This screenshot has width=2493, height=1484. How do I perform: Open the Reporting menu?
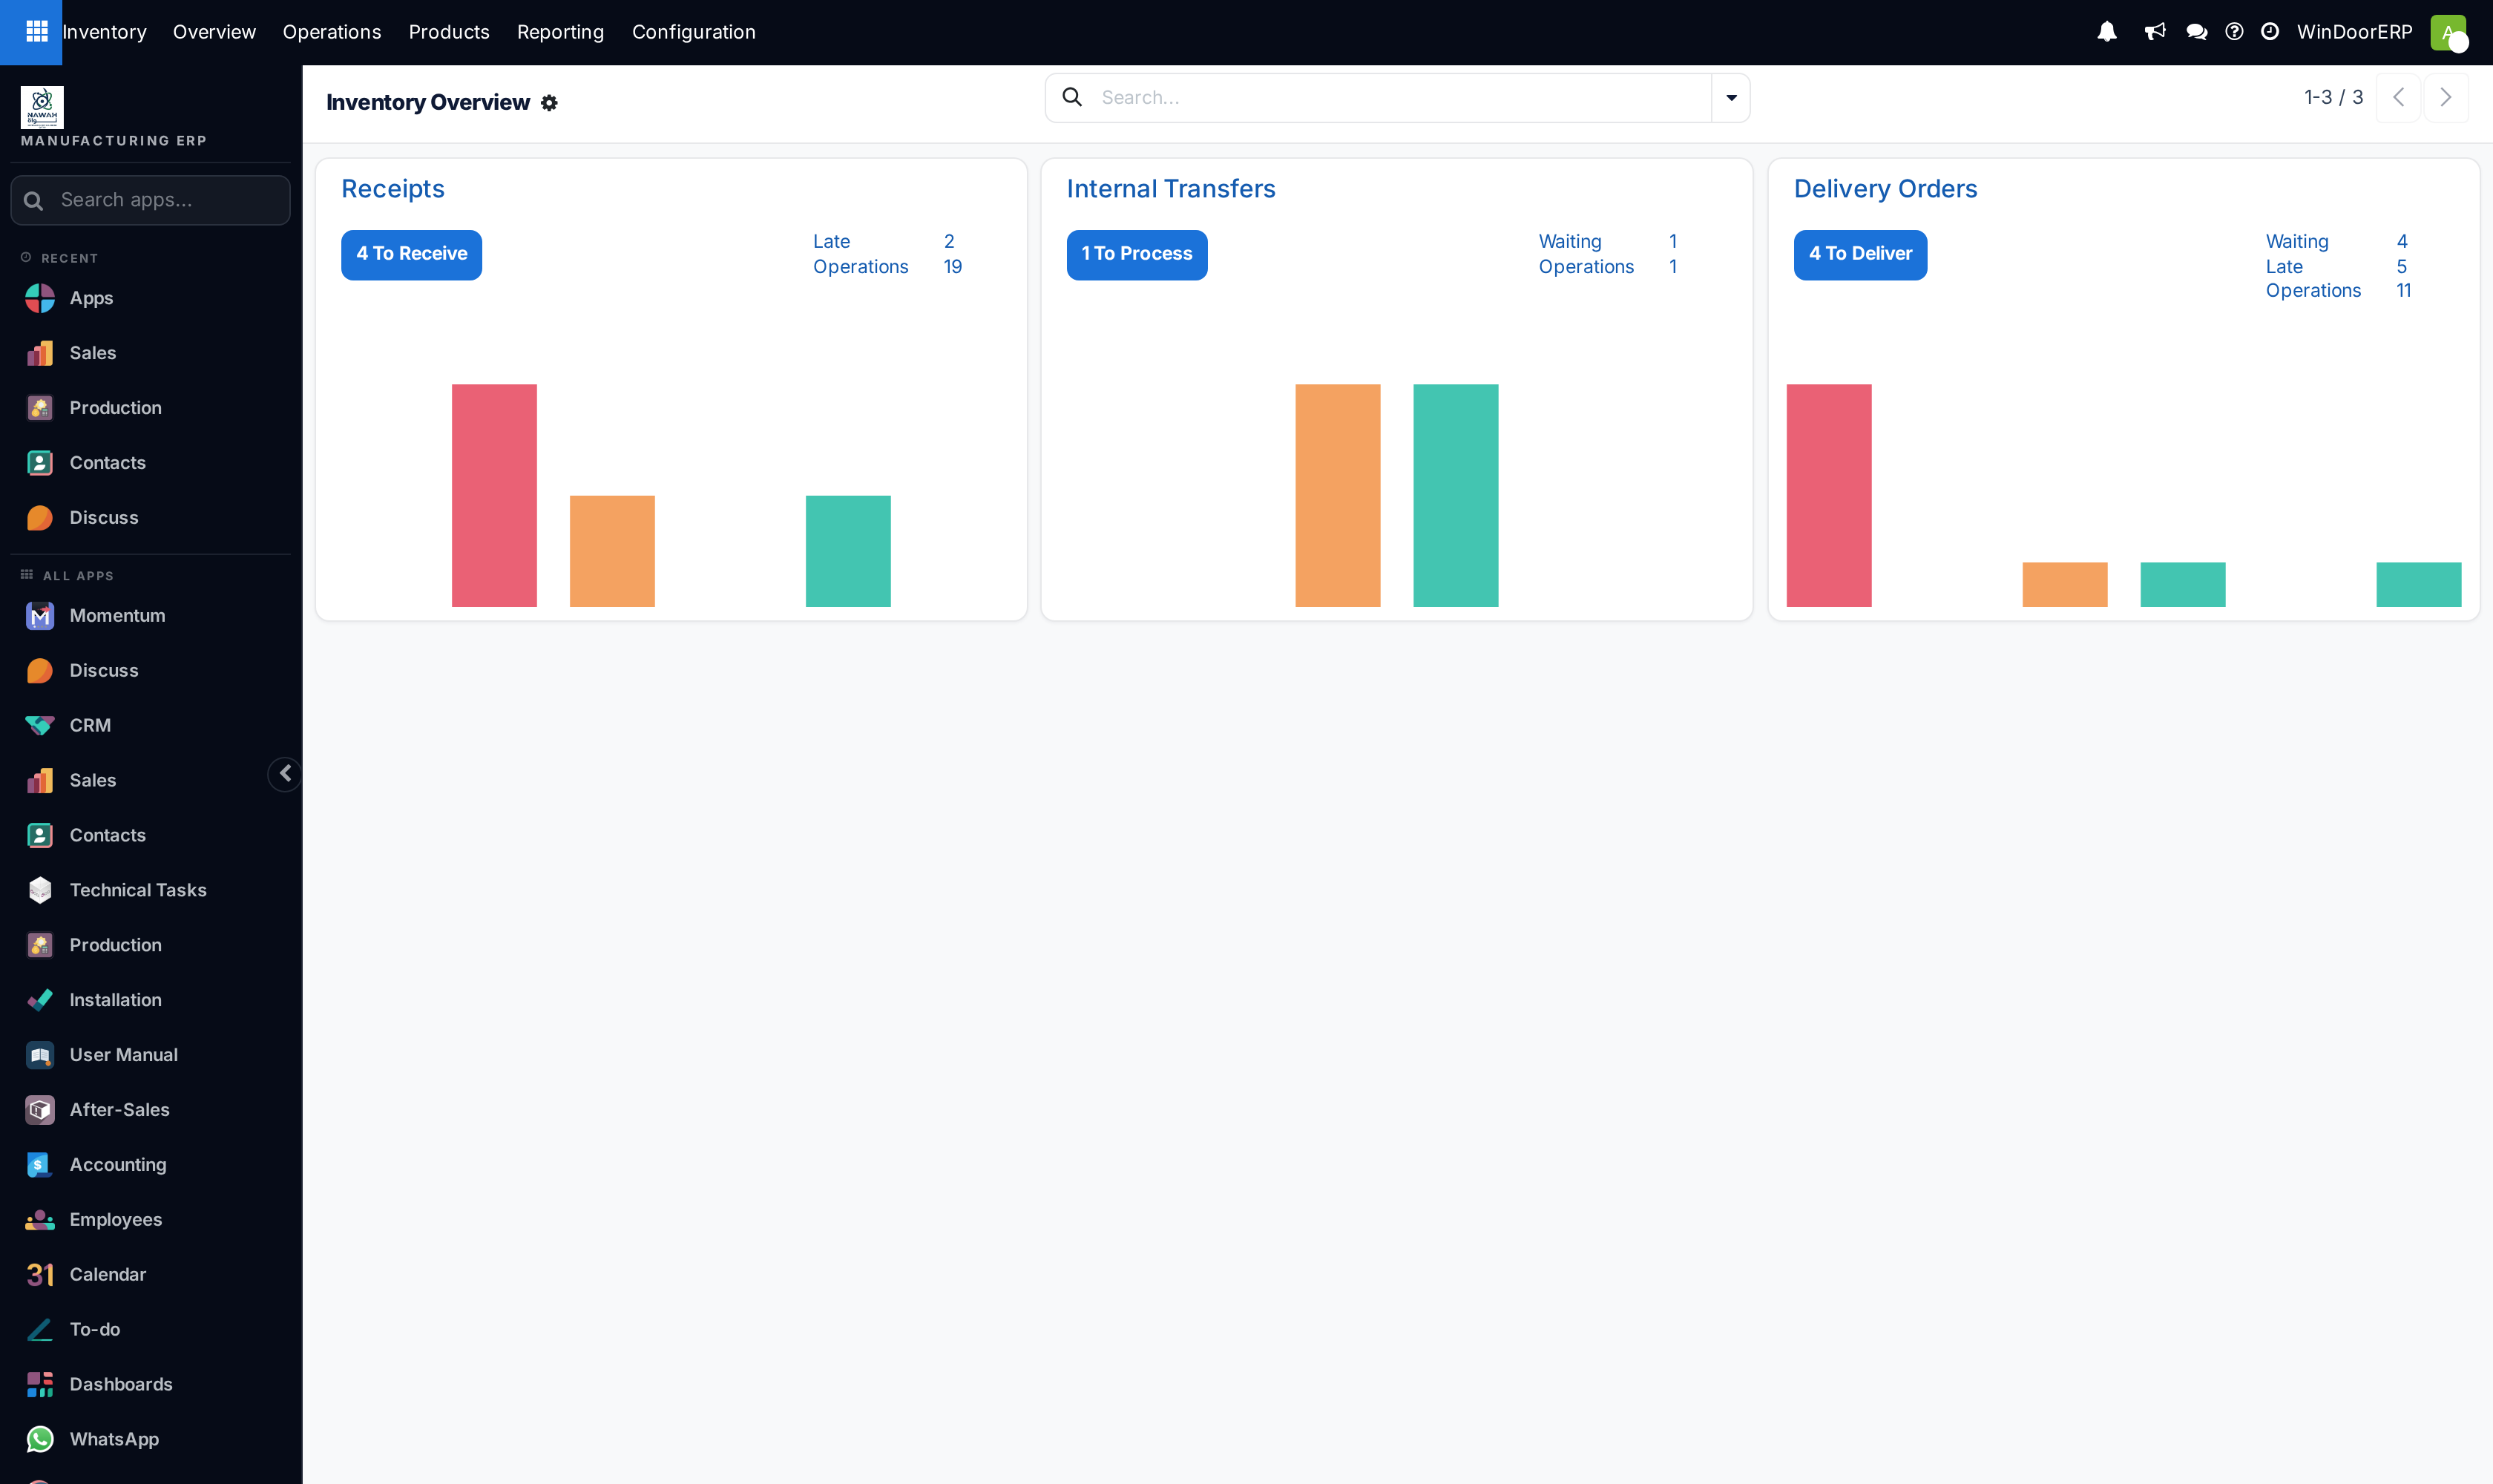point(560,32)
